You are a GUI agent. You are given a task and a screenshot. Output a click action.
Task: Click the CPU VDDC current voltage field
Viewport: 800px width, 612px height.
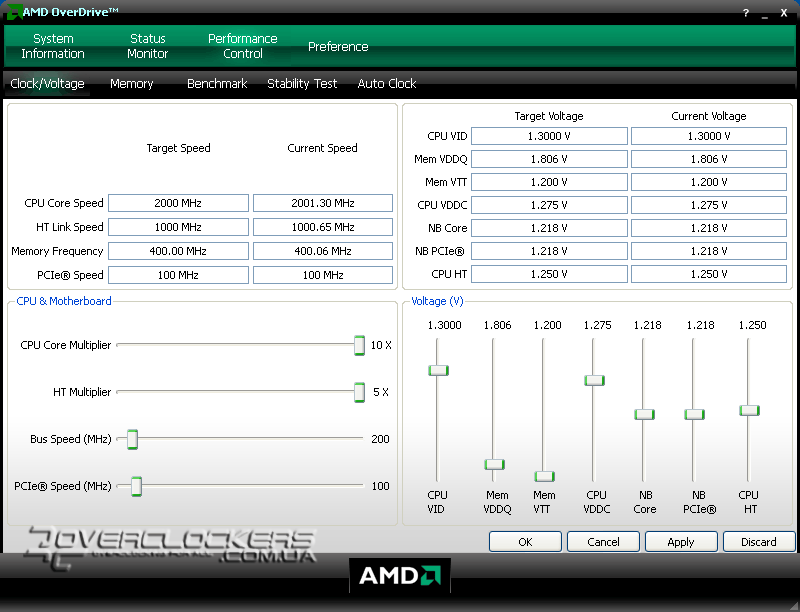pos(709,205)
